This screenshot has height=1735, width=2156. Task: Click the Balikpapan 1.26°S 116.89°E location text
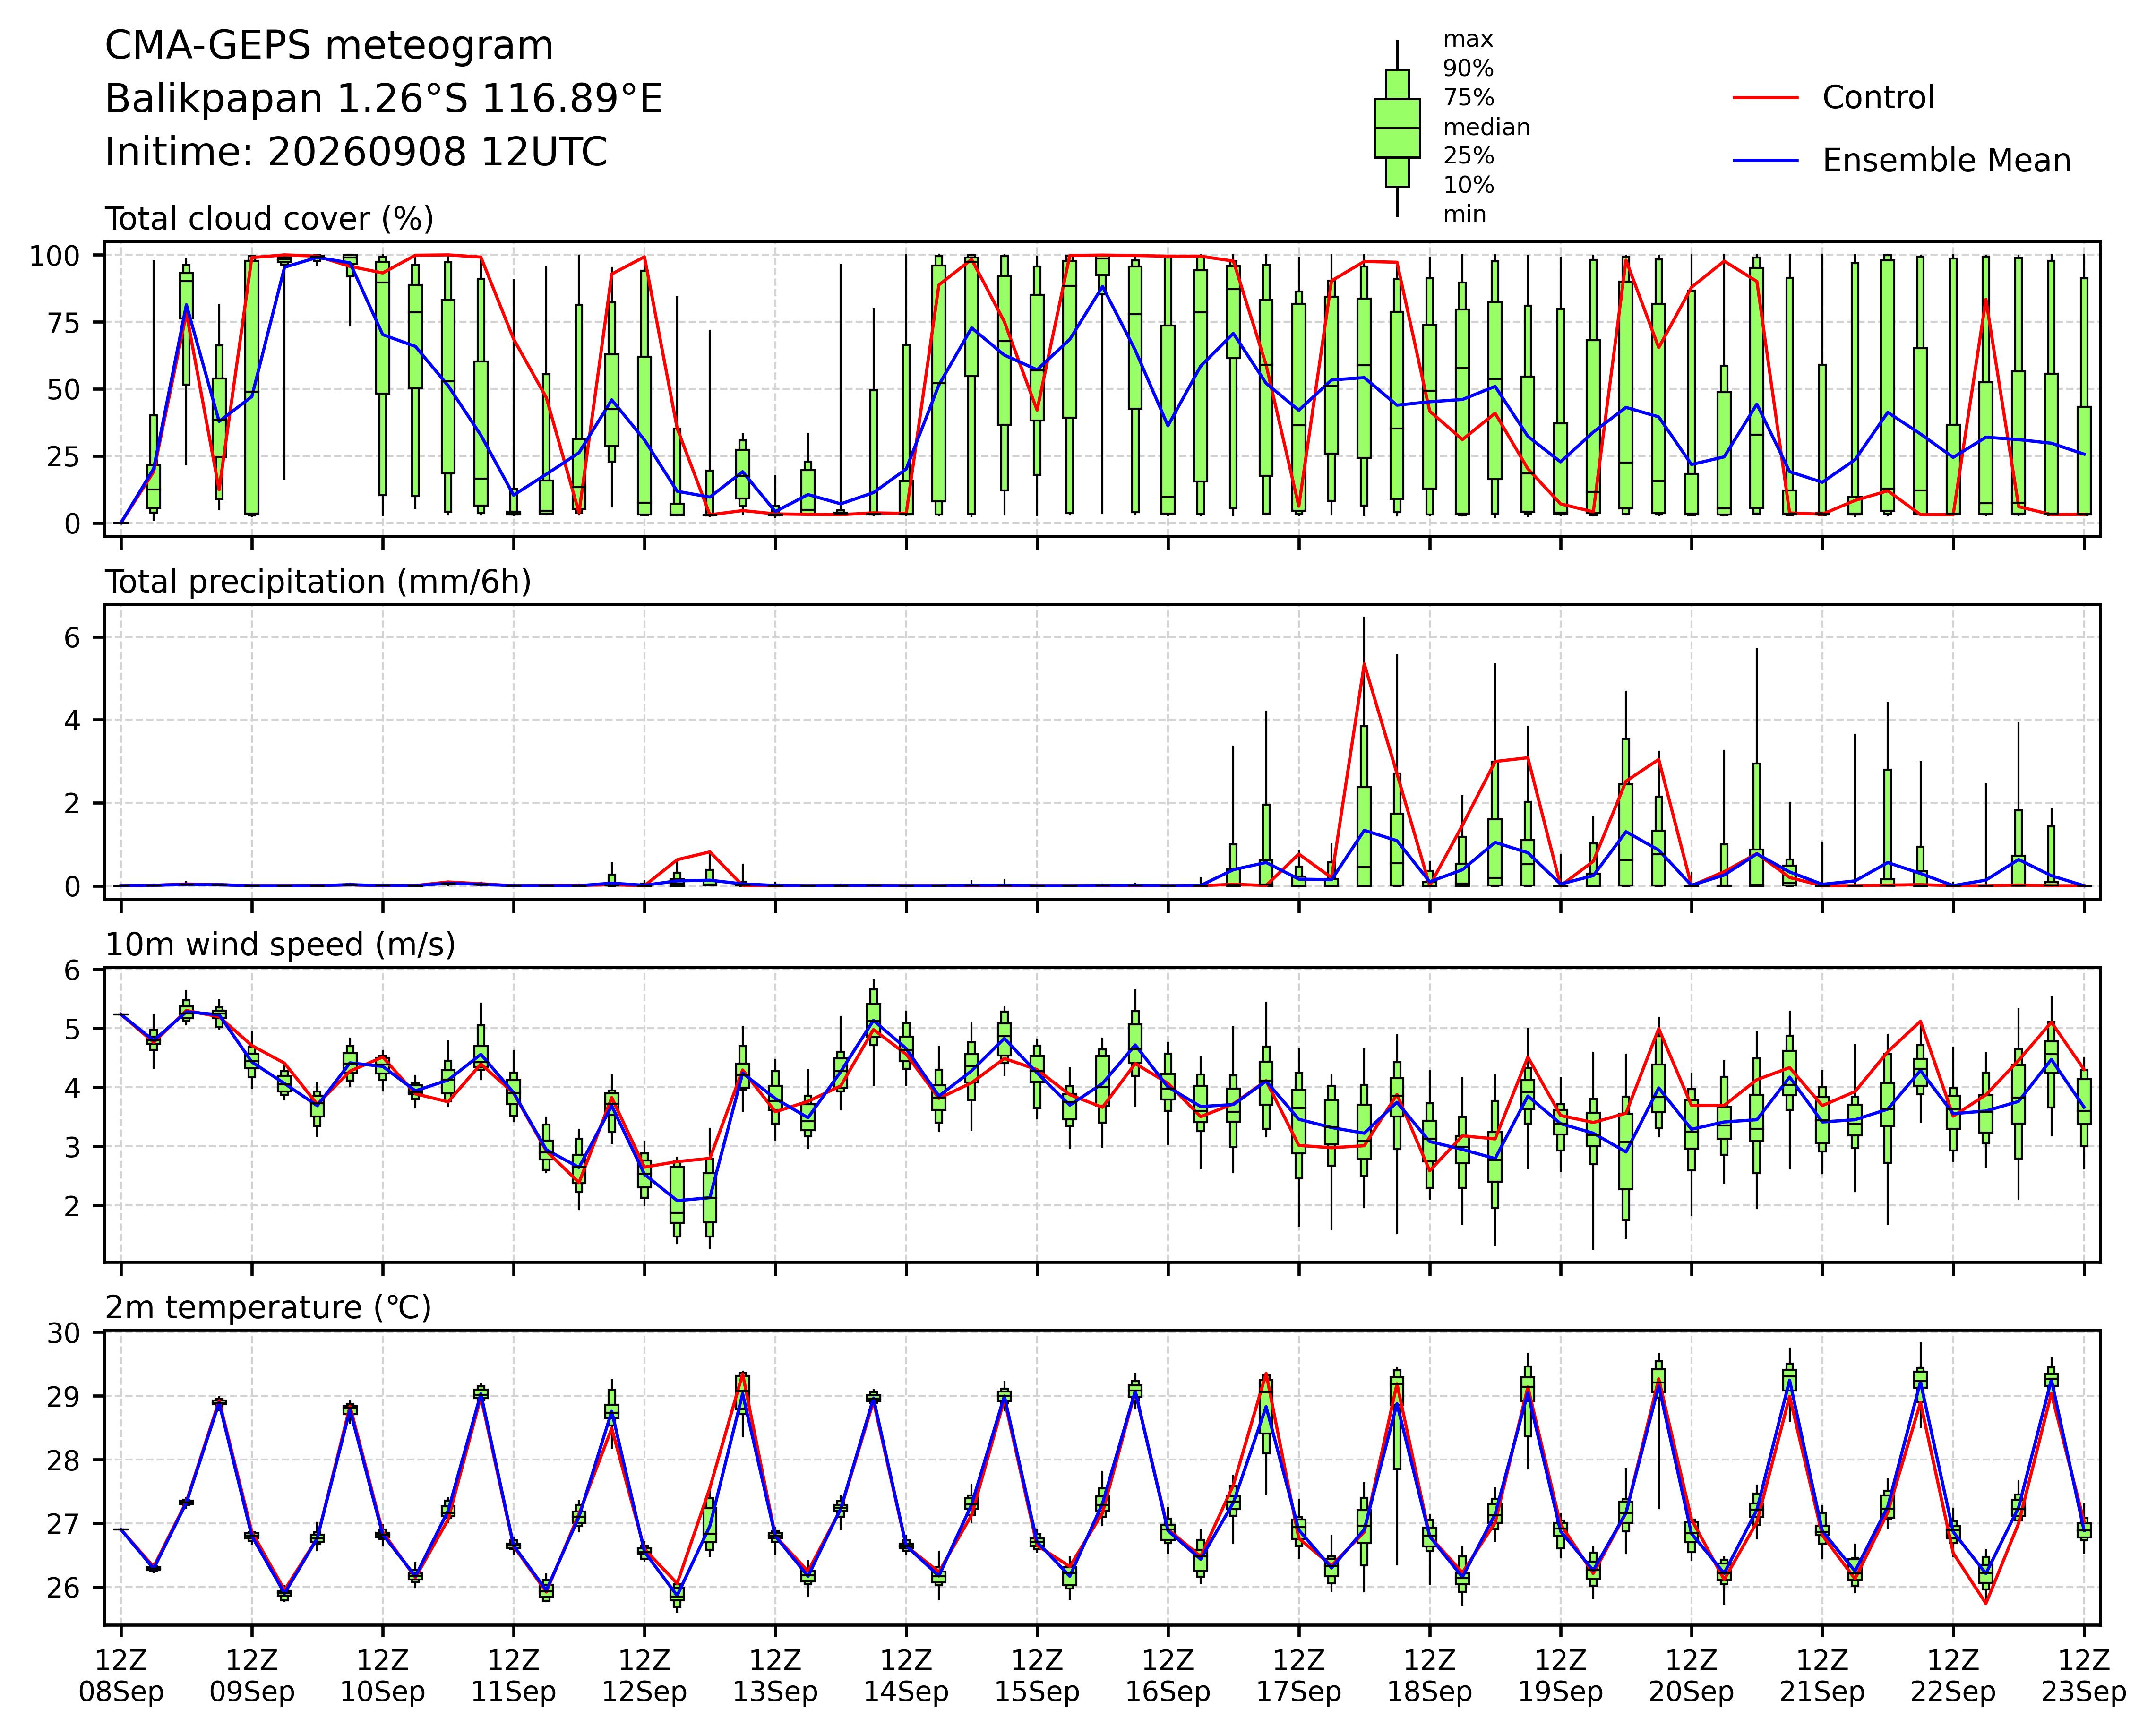[x=384, y=100]
